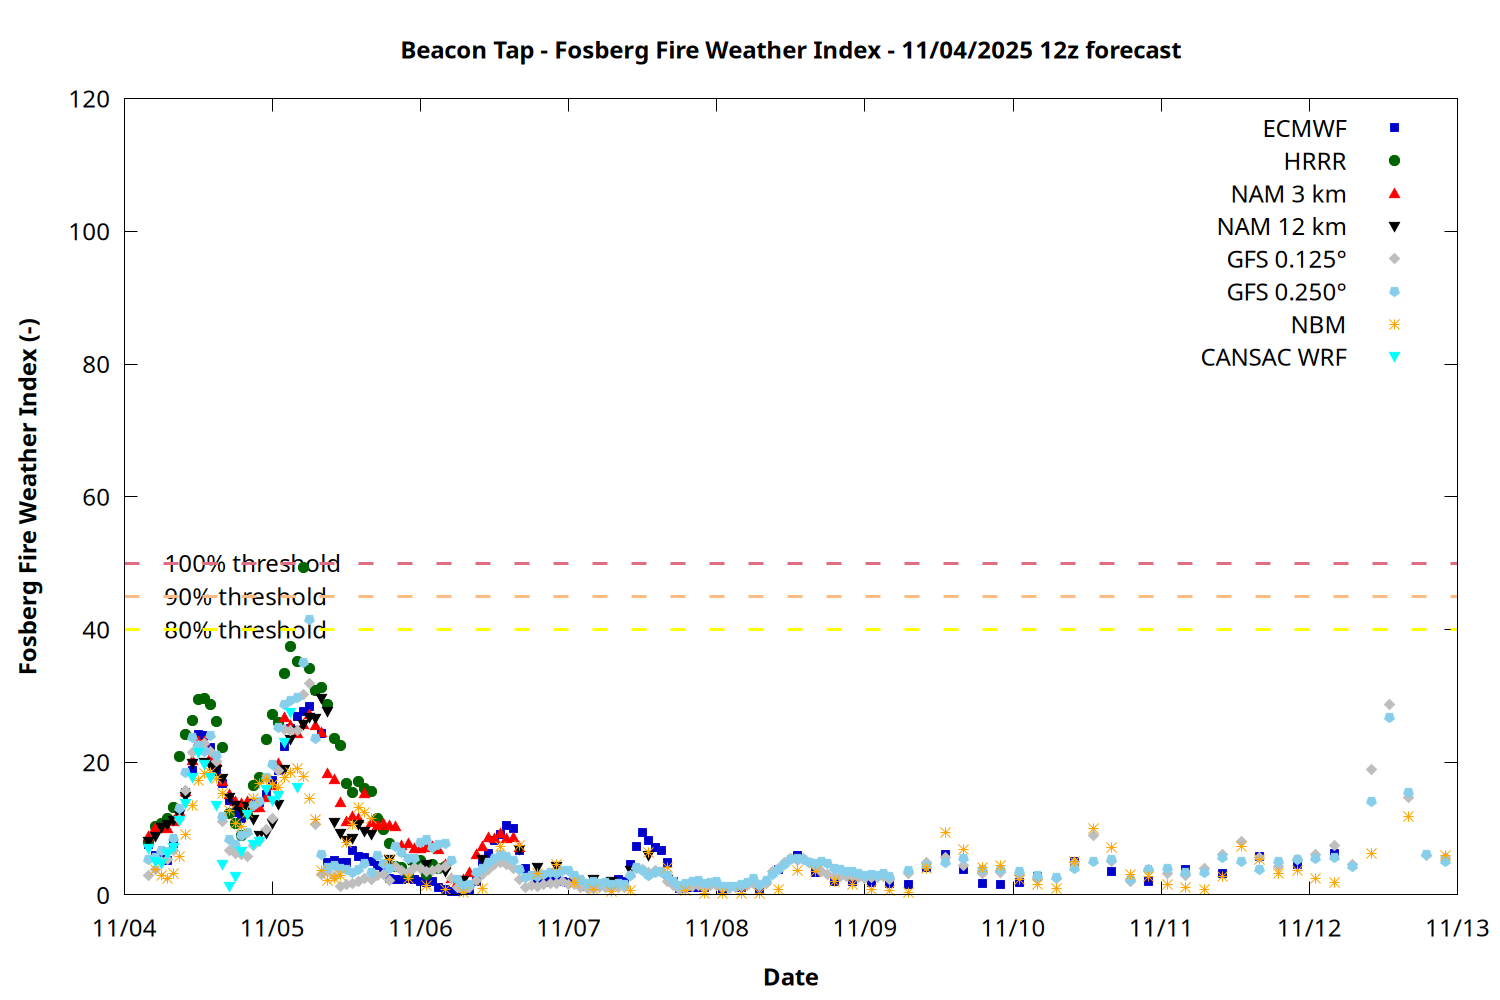Click the GFS 0.125° gray diamond marker
This screenshot has height=1000, width=1500.
[1394, 259]
